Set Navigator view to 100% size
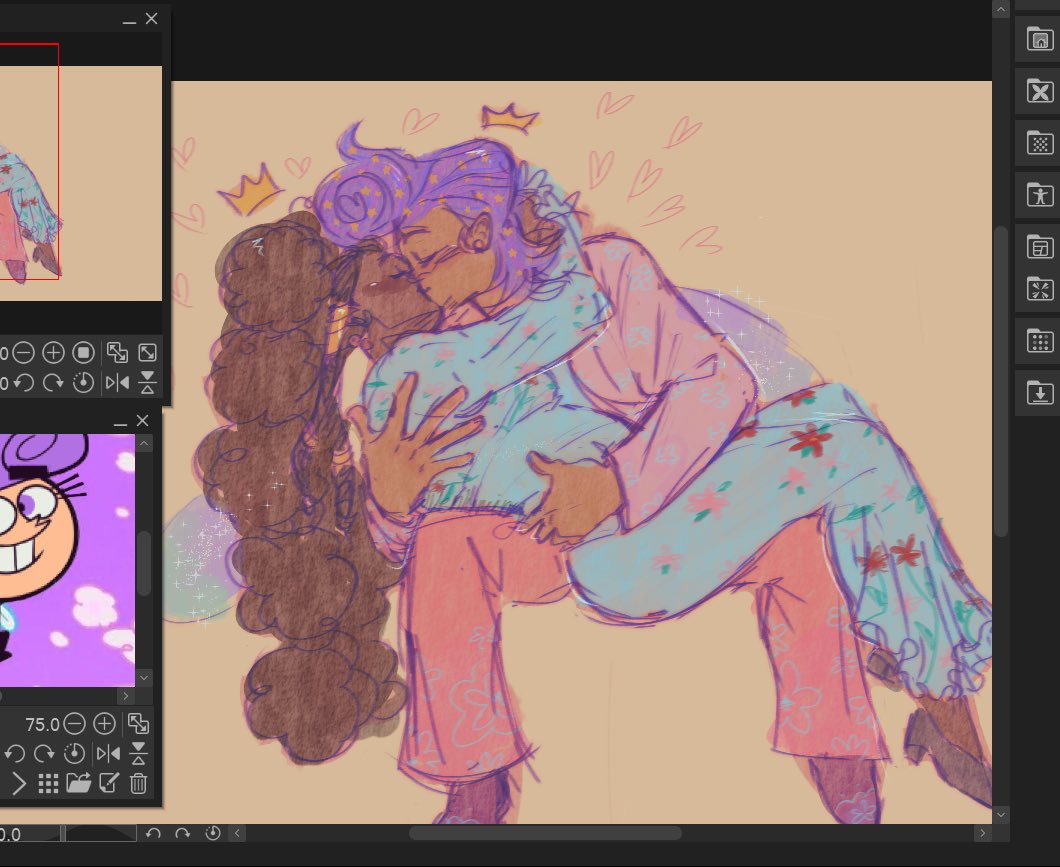1060x867 pixels. (84, 353)
